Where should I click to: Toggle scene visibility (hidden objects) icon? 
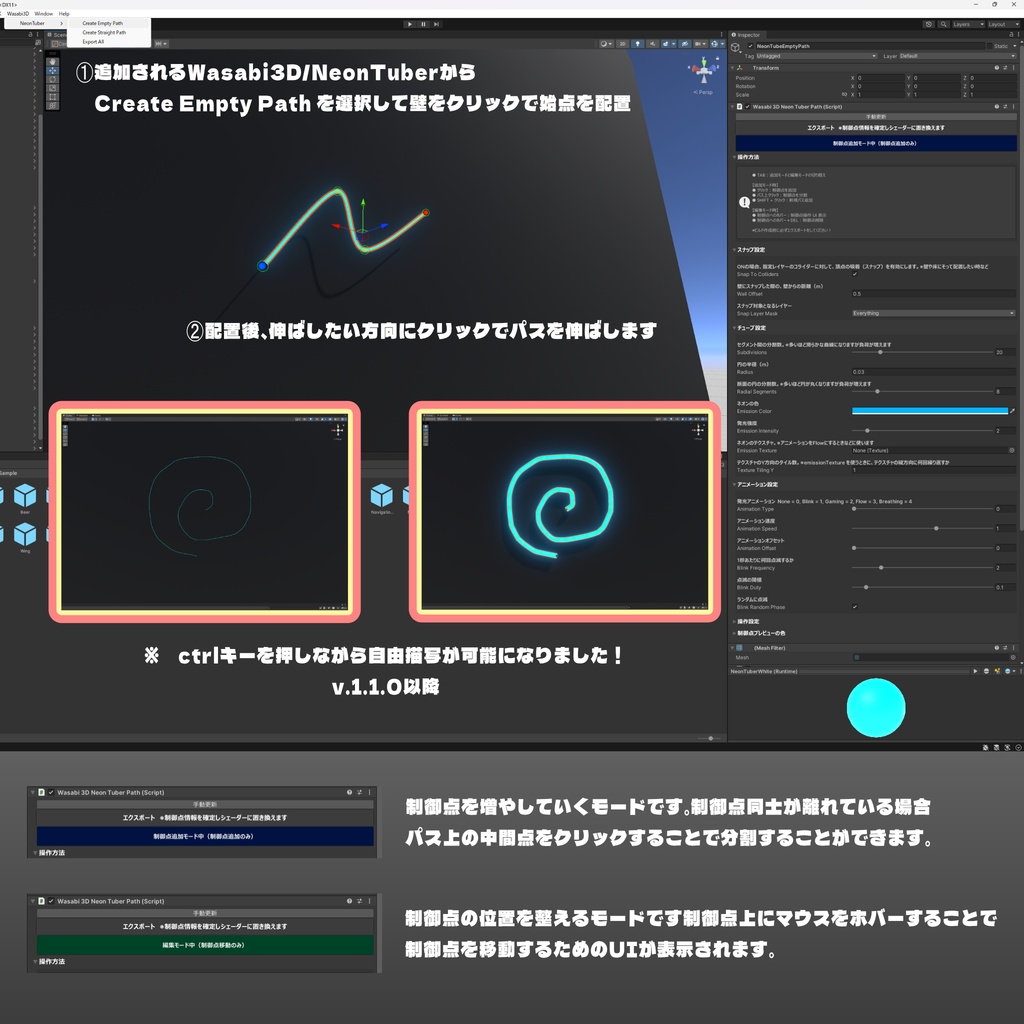pos(684,44)
